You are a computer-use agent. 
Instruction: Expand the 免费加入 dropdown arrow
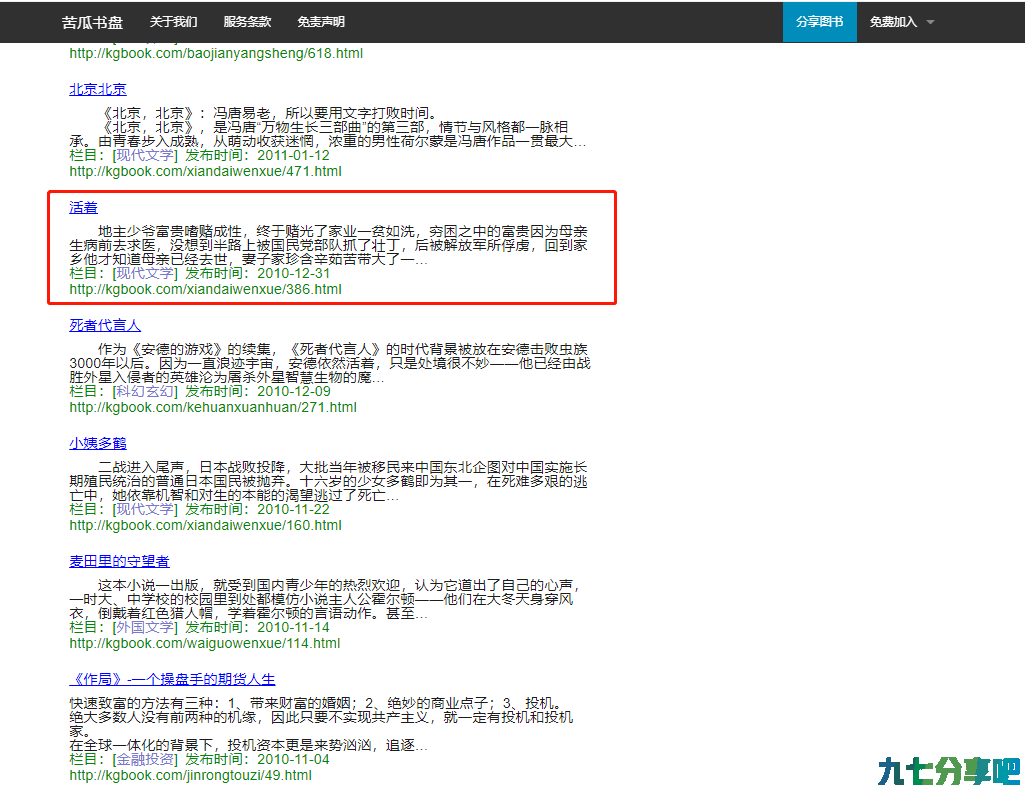pos(930,22)
